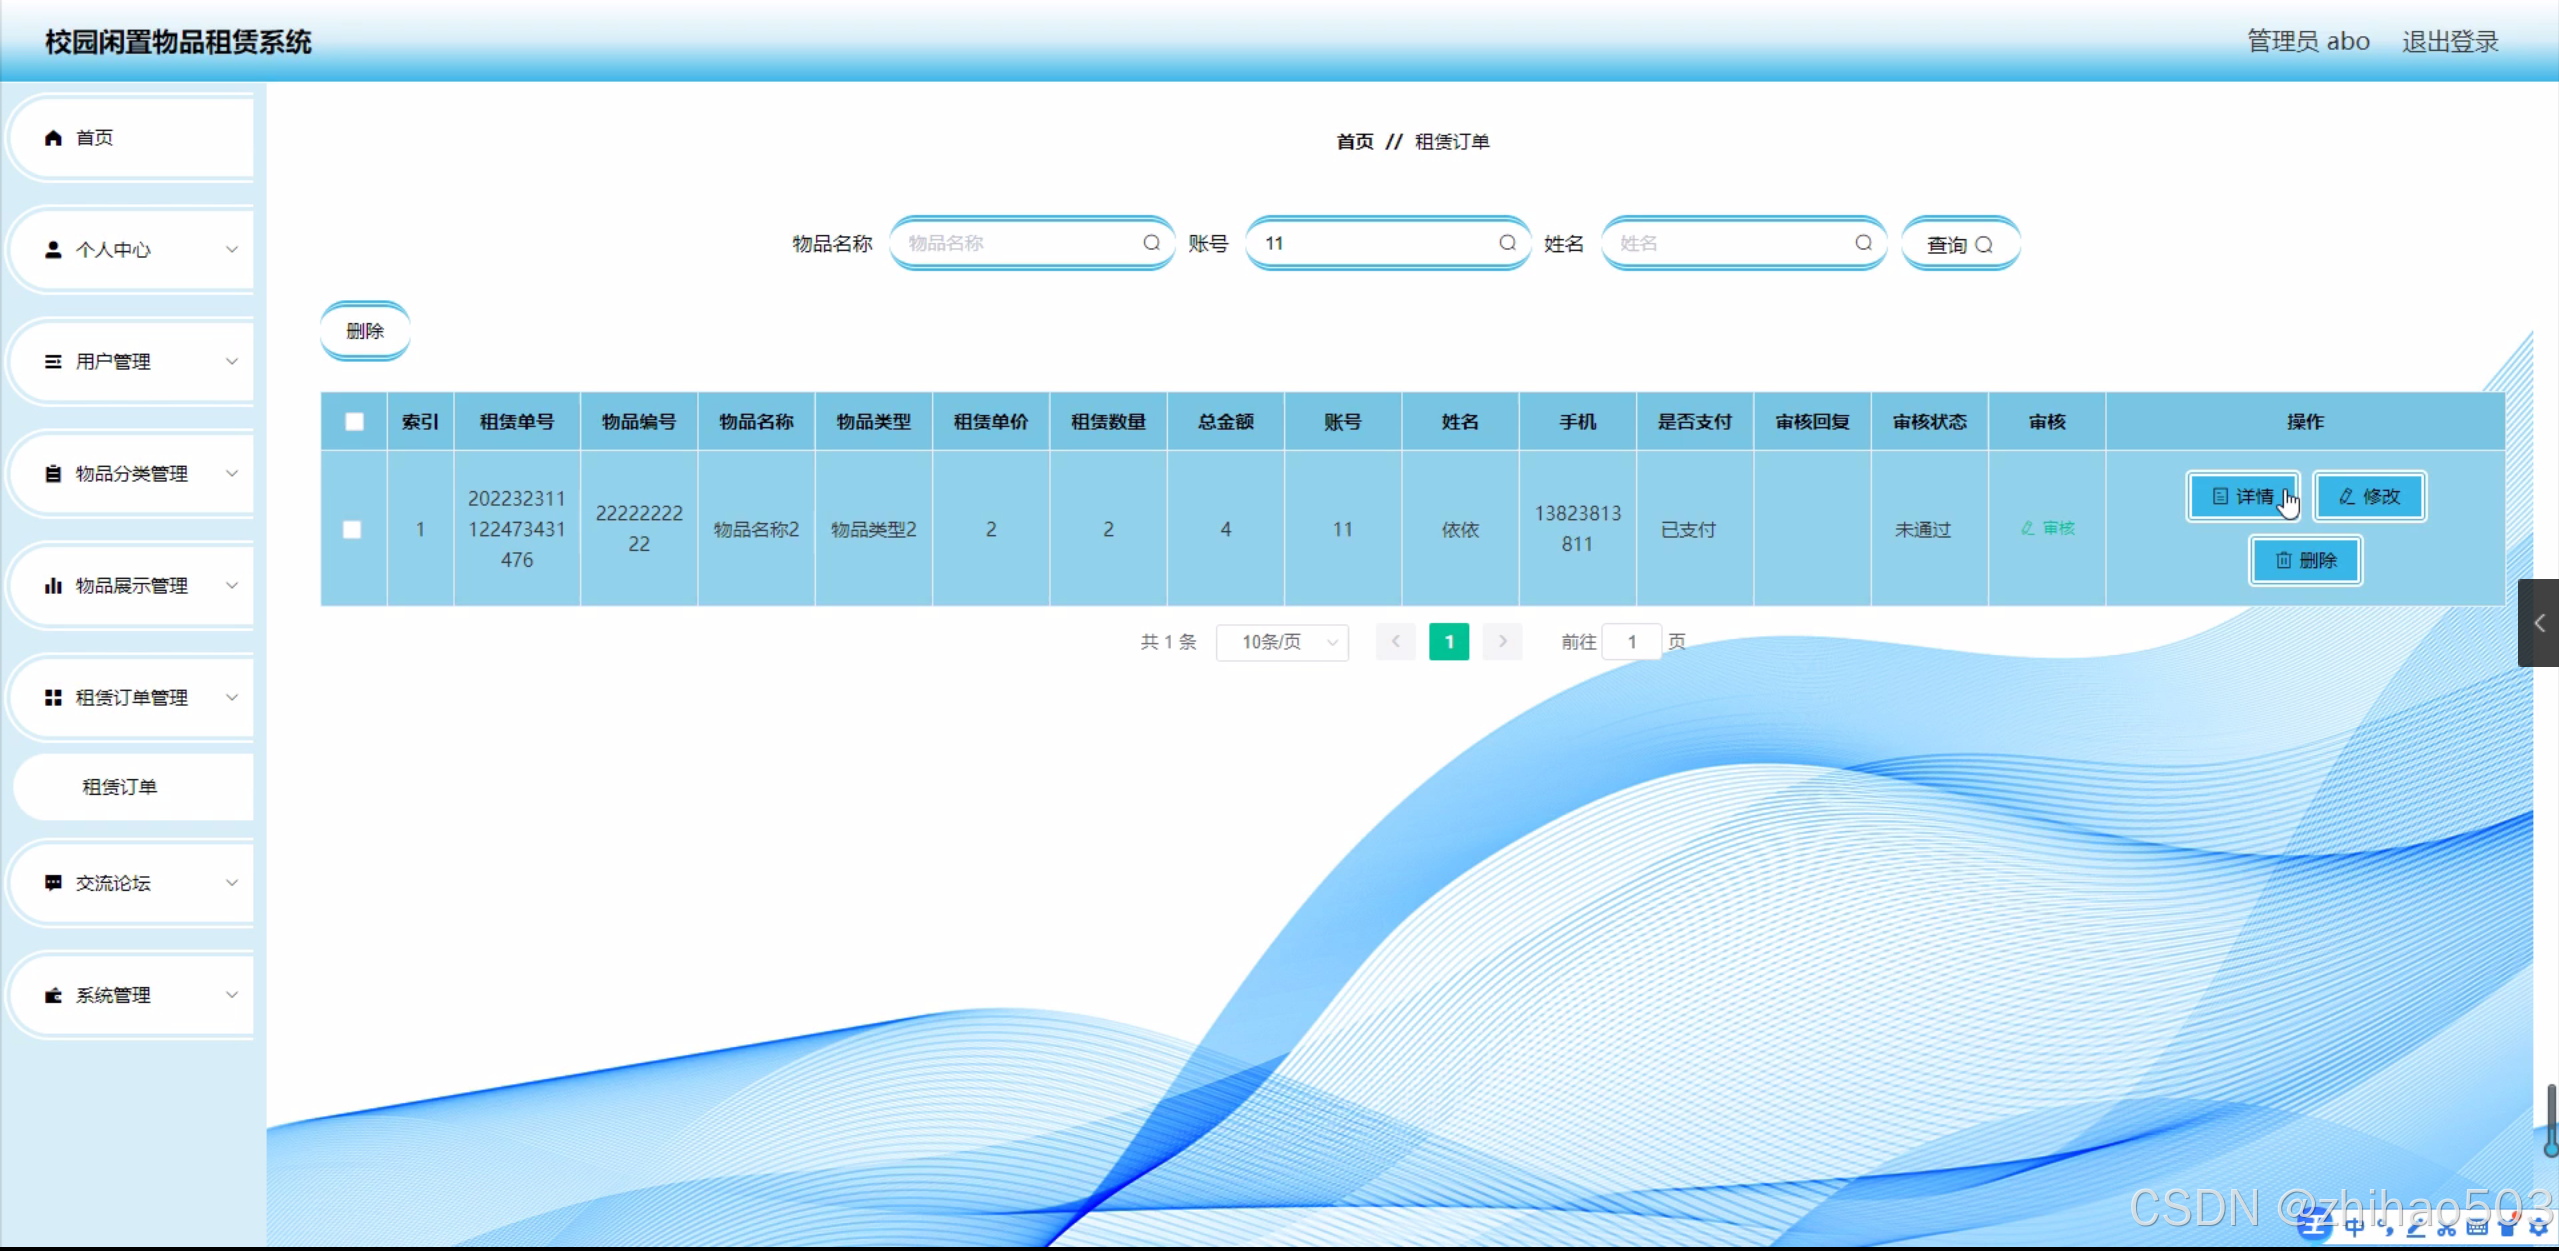Click the search icon in 姓名 field
This screenshot has width=2559, height=1251.
point(1863,243)
